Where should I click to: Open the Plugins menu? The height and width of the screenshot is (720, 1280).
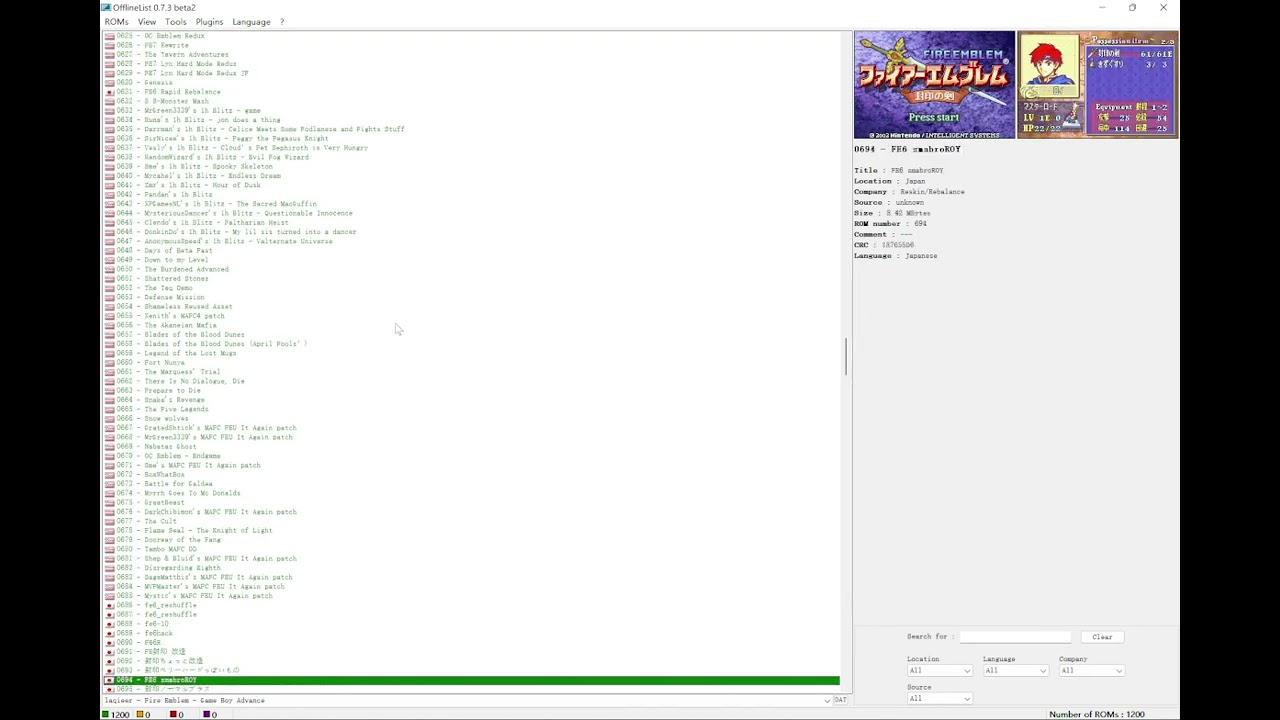pyautogui.click(x=209, y=22)
